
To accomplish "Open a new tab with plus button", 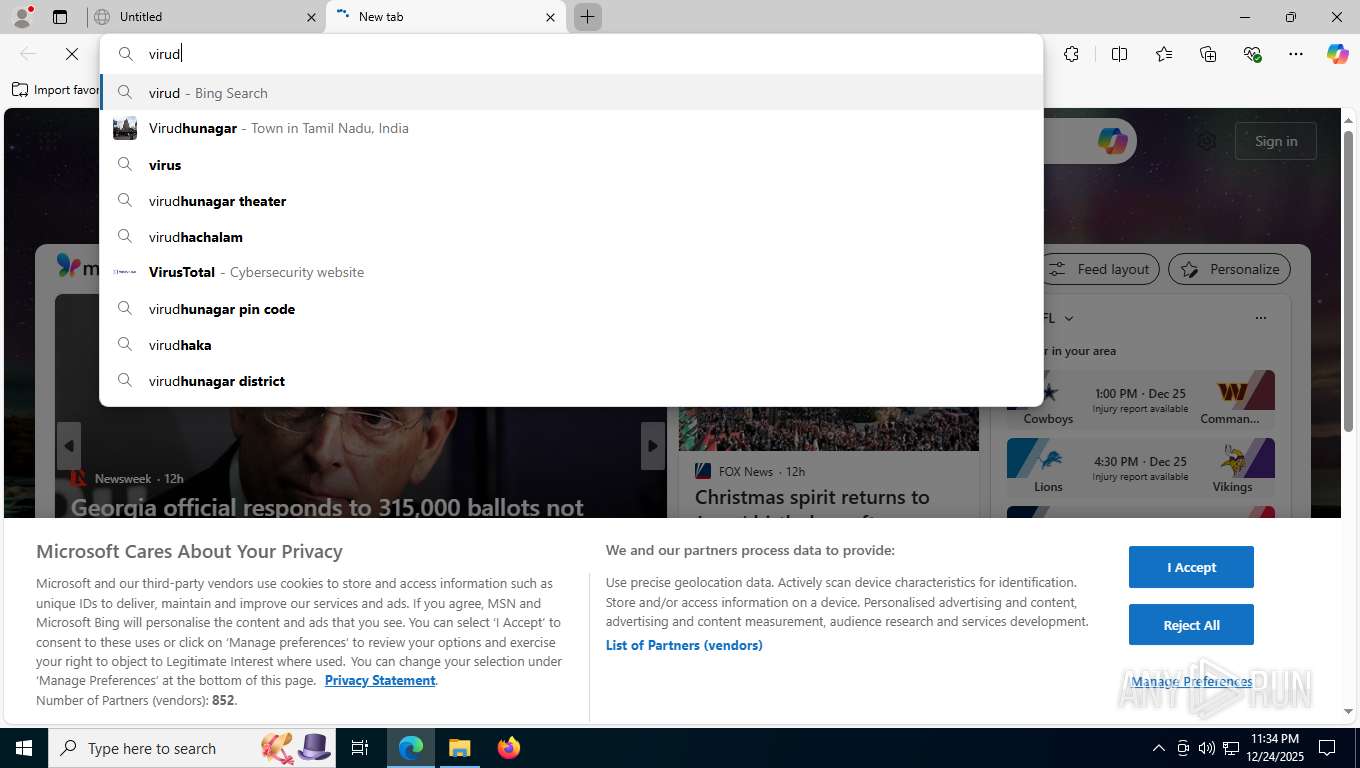I will pyautogui.click(x=588, y=17).
